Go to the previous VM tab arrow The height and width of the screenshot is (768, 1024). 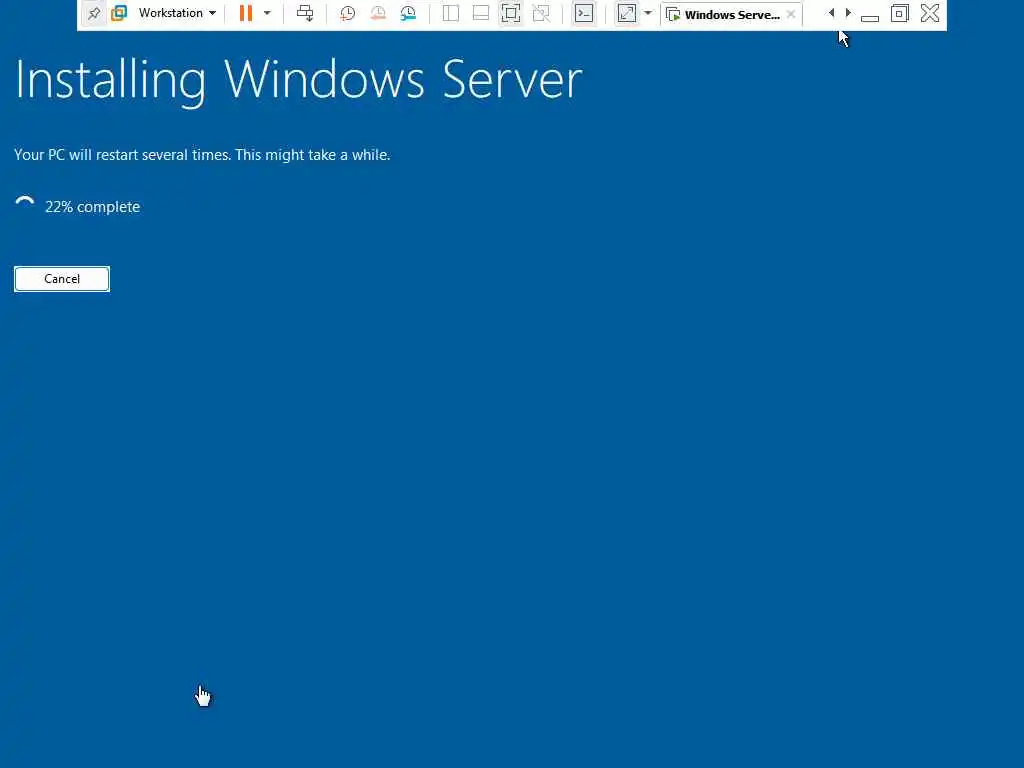tap(831, 13)
